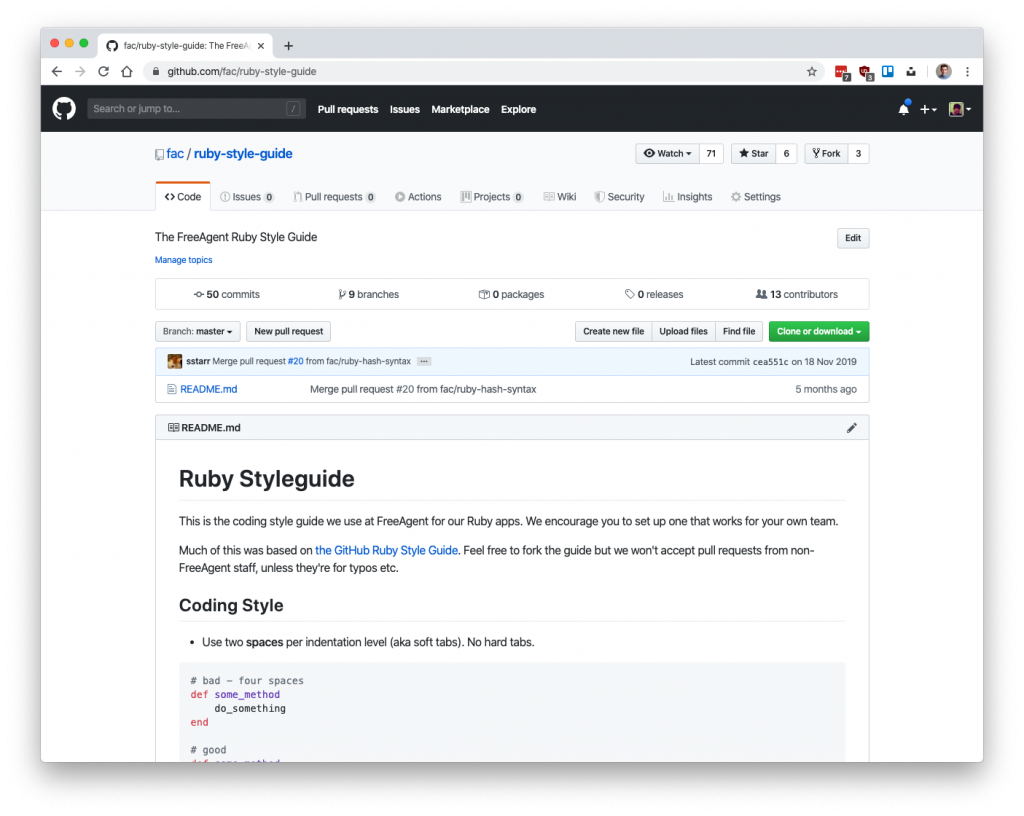Fork the repository
The image size is (1024, 816).
pos(826,153)
